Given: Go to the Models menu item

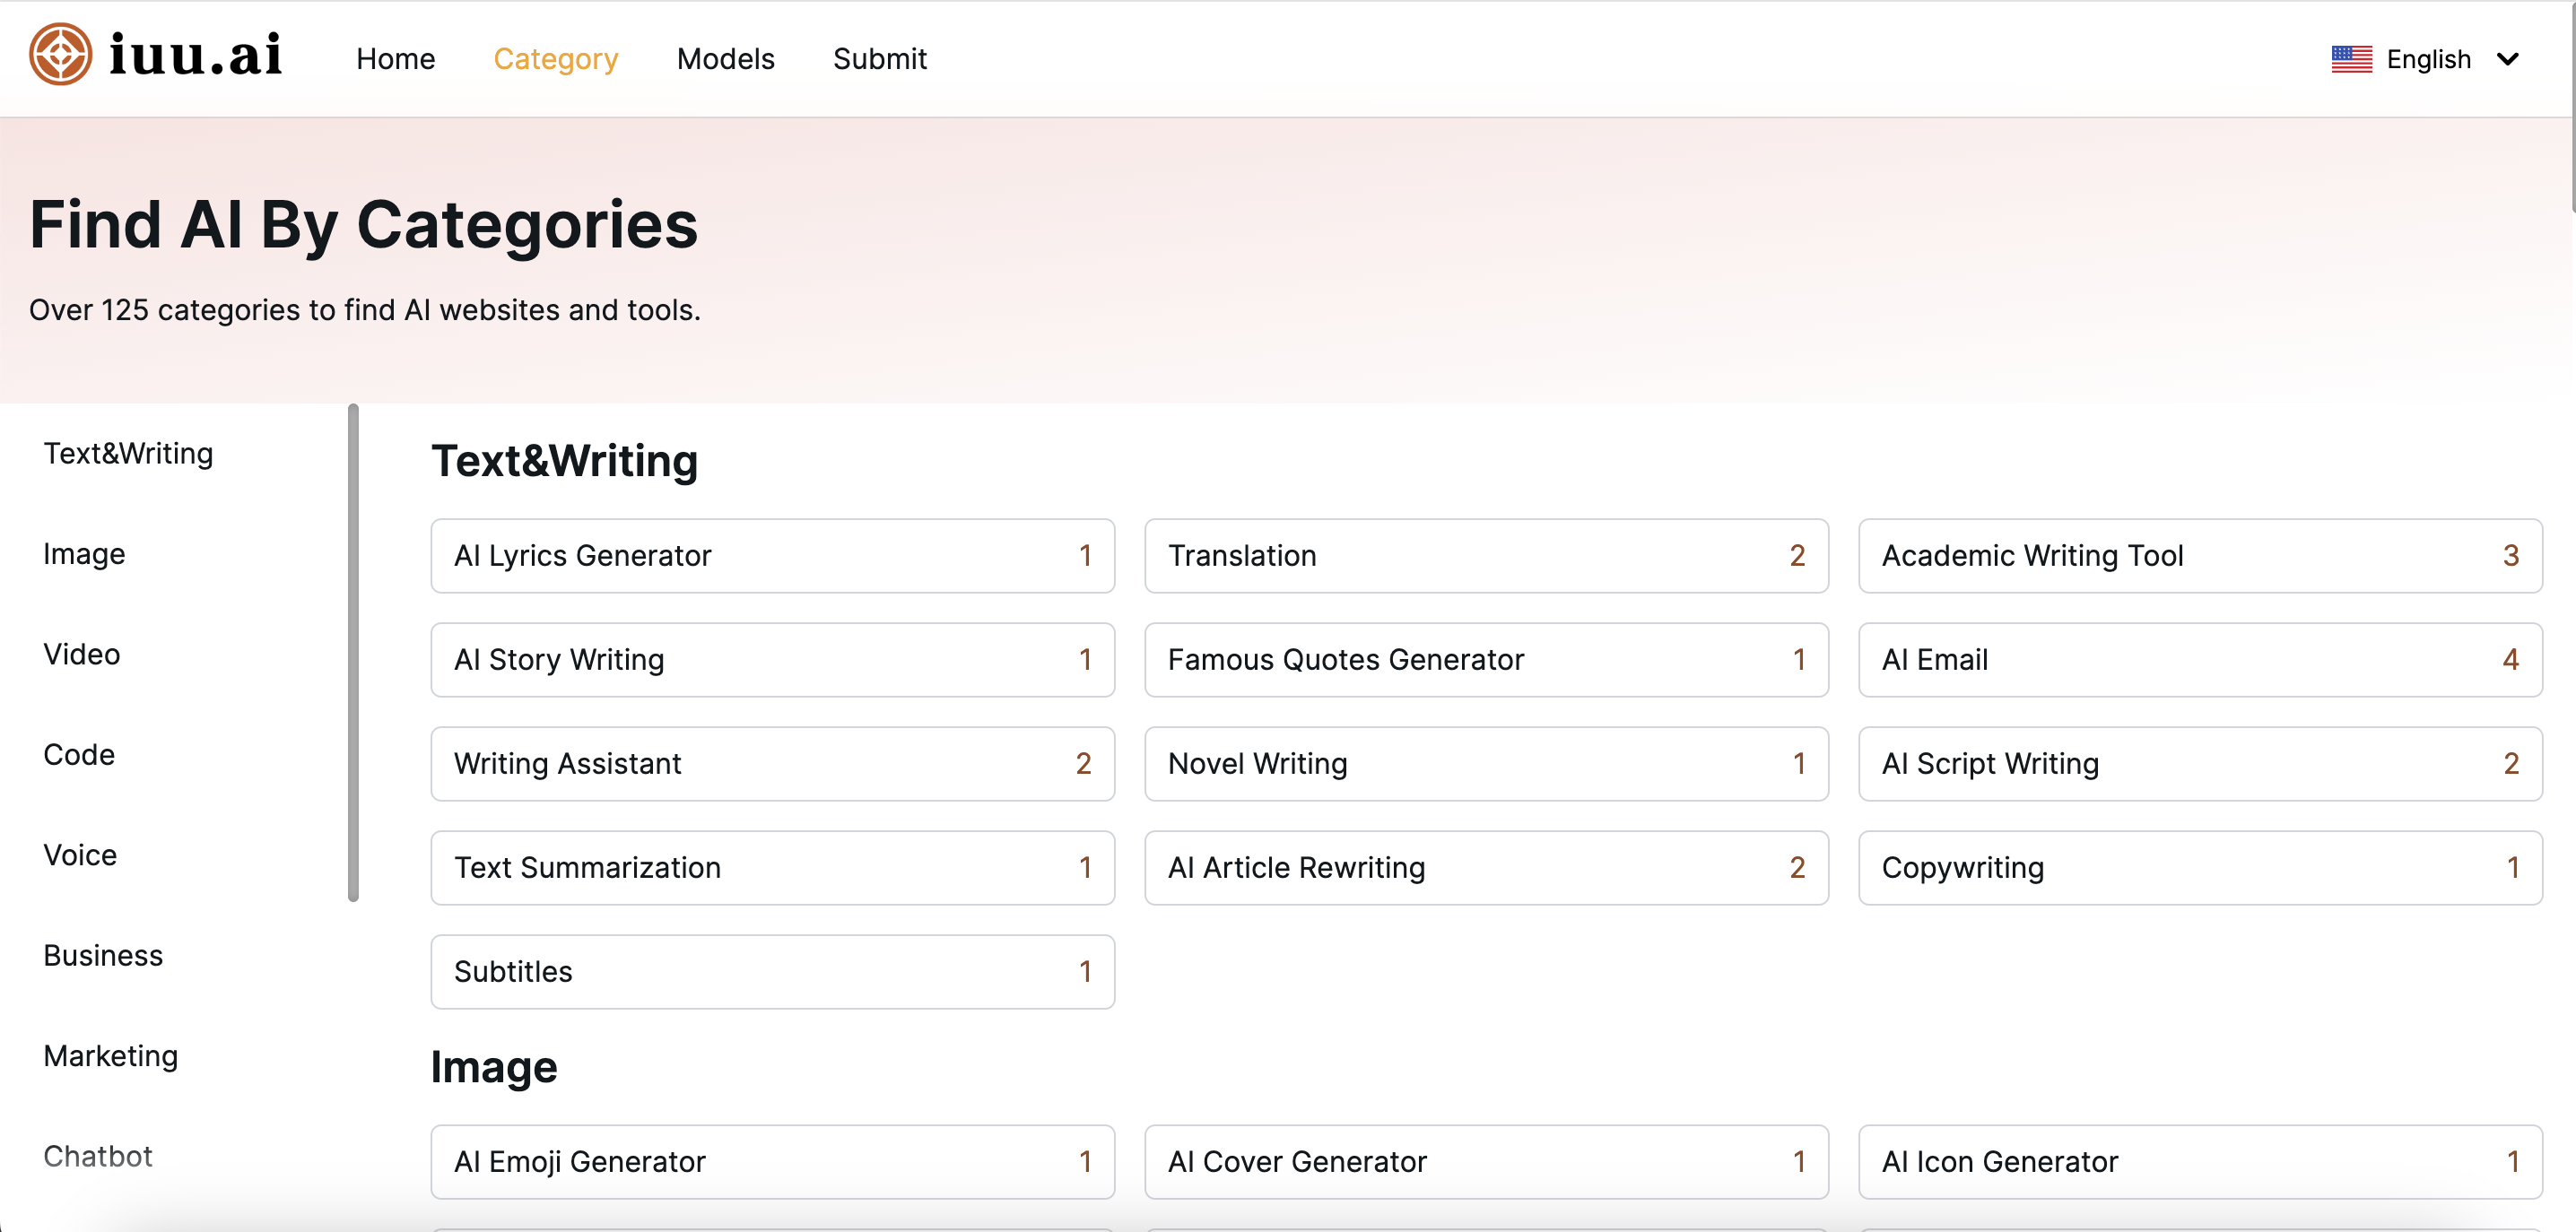Looking at the screenshot, I should coord(725,59).
